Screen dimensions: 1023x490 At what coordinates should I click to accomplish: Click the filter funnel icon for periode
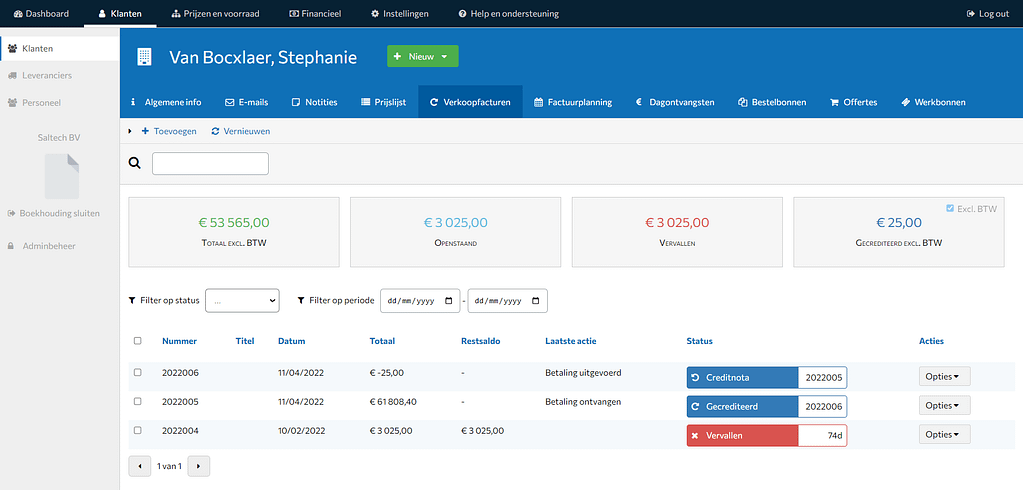(301, 301)
